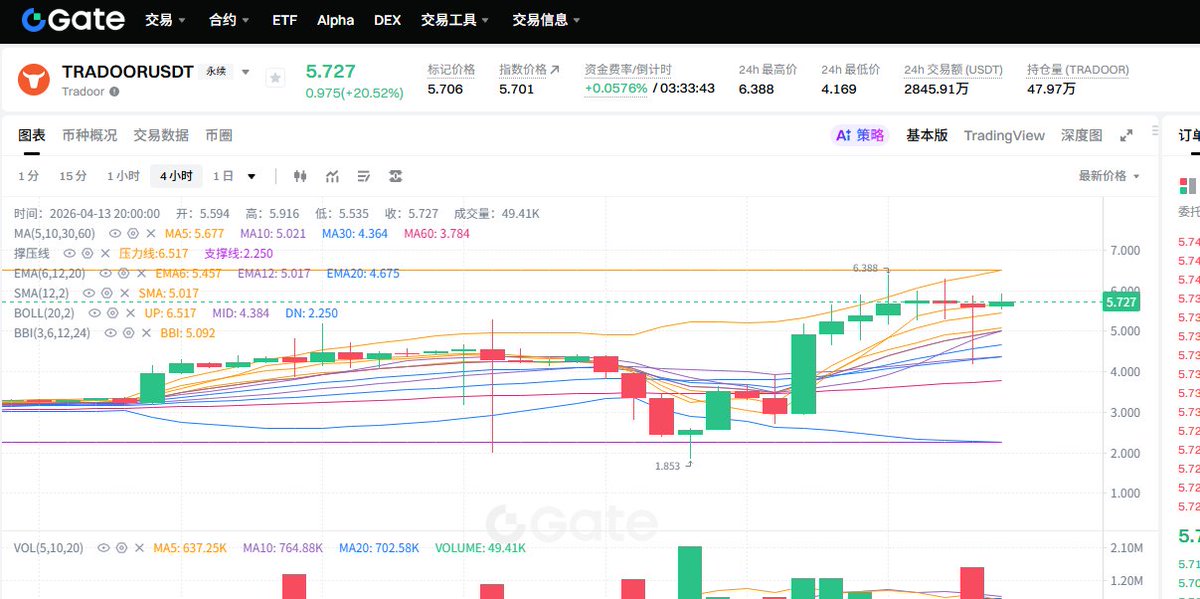Select the 基本版 chart mode
The image size is (1200, 599).
(927, 135)
